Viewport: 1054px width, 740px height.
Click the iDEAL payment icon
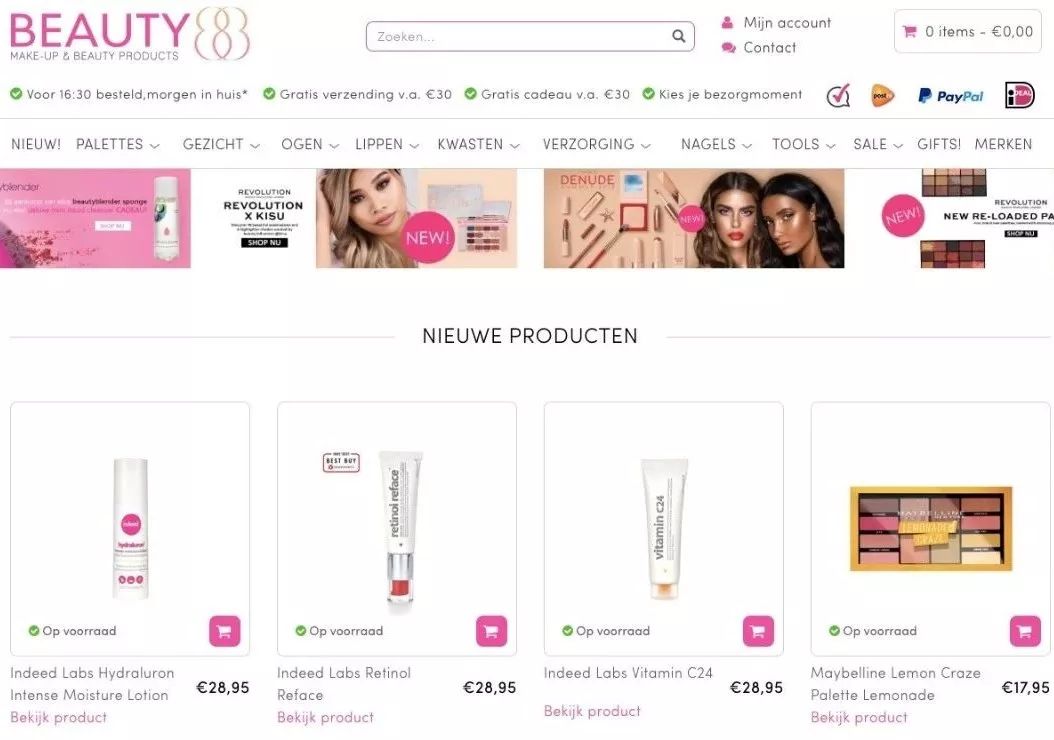(1020, 95)
